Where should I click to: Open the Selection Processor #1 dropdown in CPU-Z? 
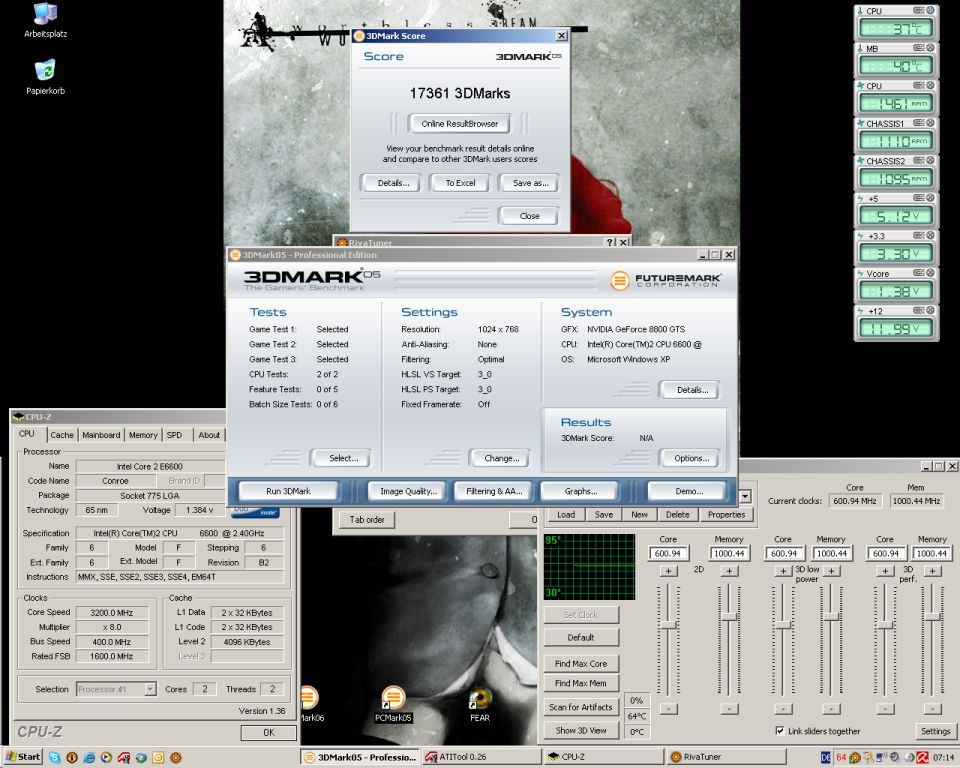116,689
